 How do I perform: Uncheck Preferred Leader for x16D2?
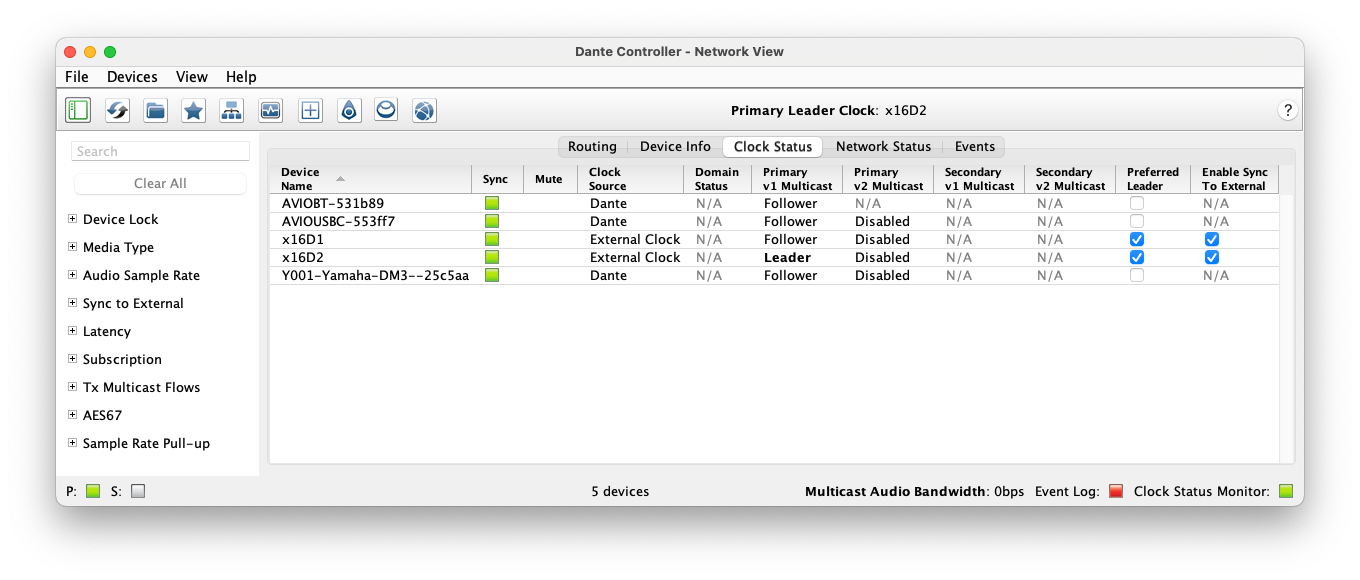pos(1136,257)
